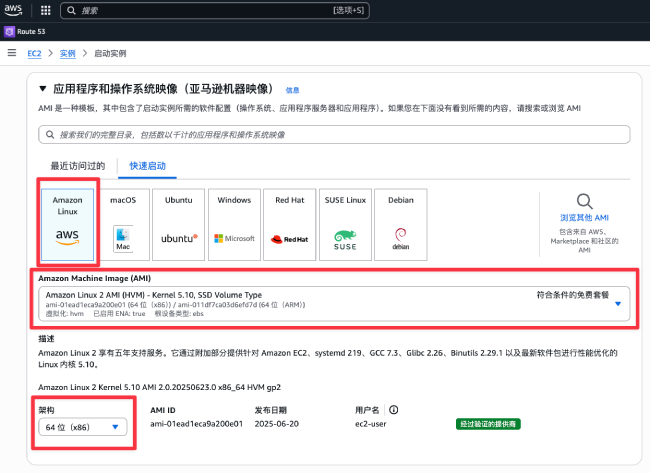Click the magnifier icon in AMI search box
The image size is (650, 473).
50,135
